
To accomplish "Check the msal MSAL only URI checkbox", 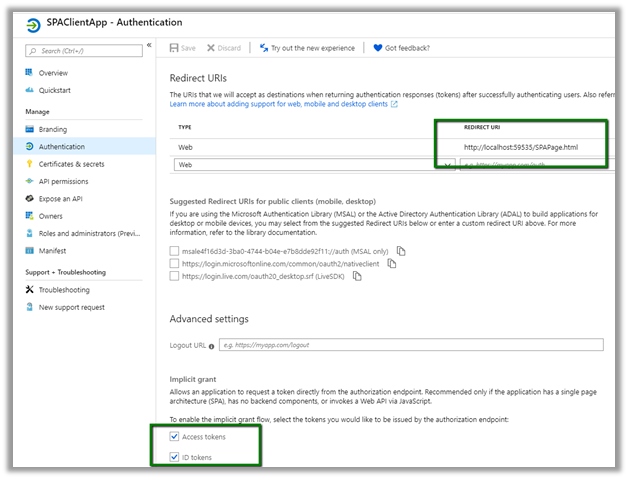I will 175,250.
